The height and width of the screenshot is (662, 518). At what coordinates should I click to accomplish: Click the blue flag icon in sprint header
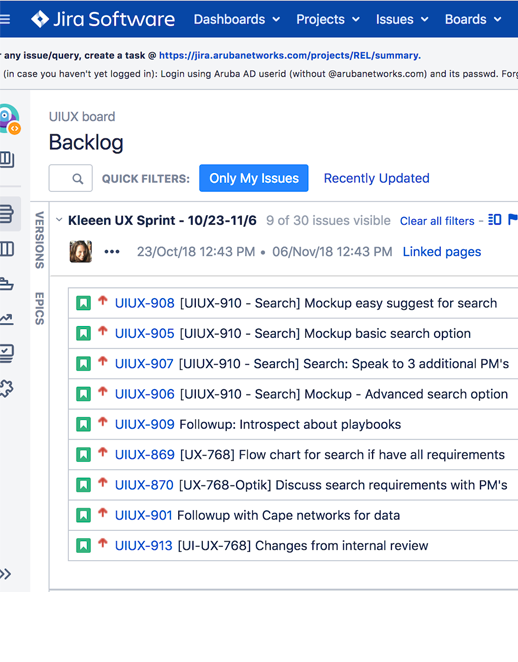[513, 220]
